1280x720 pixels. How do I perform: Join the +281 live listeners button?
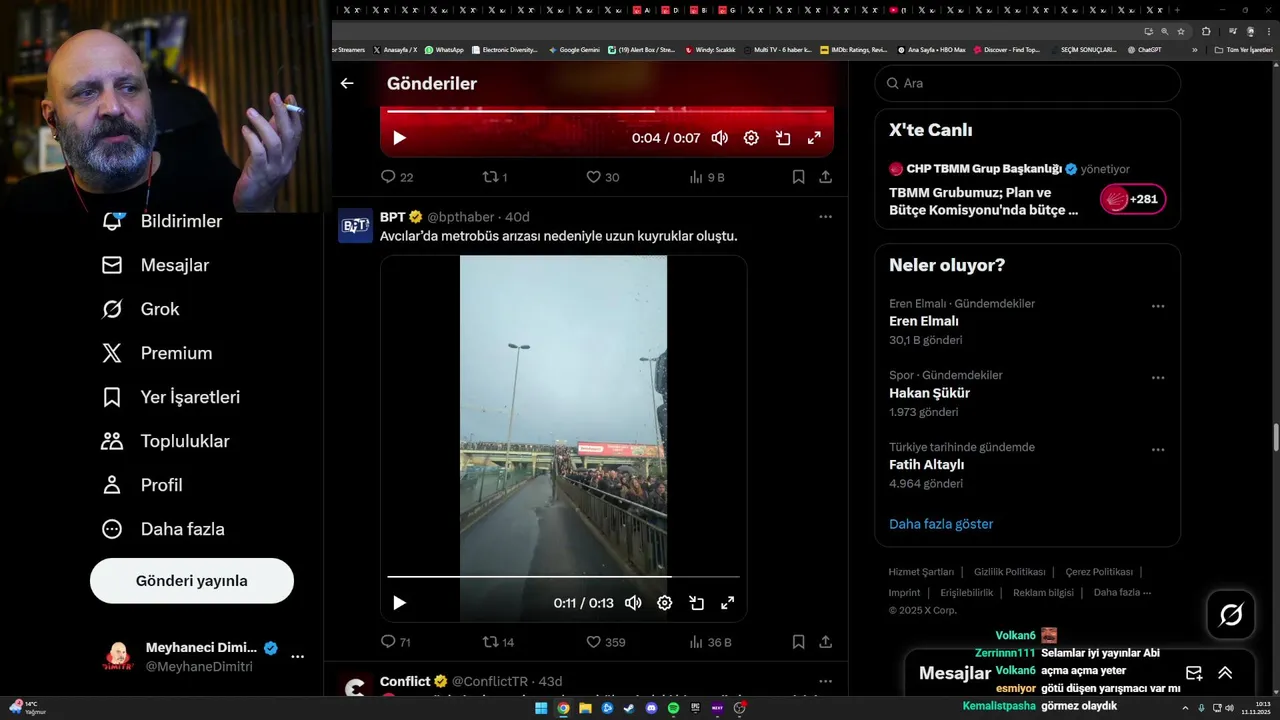[x=1133, y=199]
